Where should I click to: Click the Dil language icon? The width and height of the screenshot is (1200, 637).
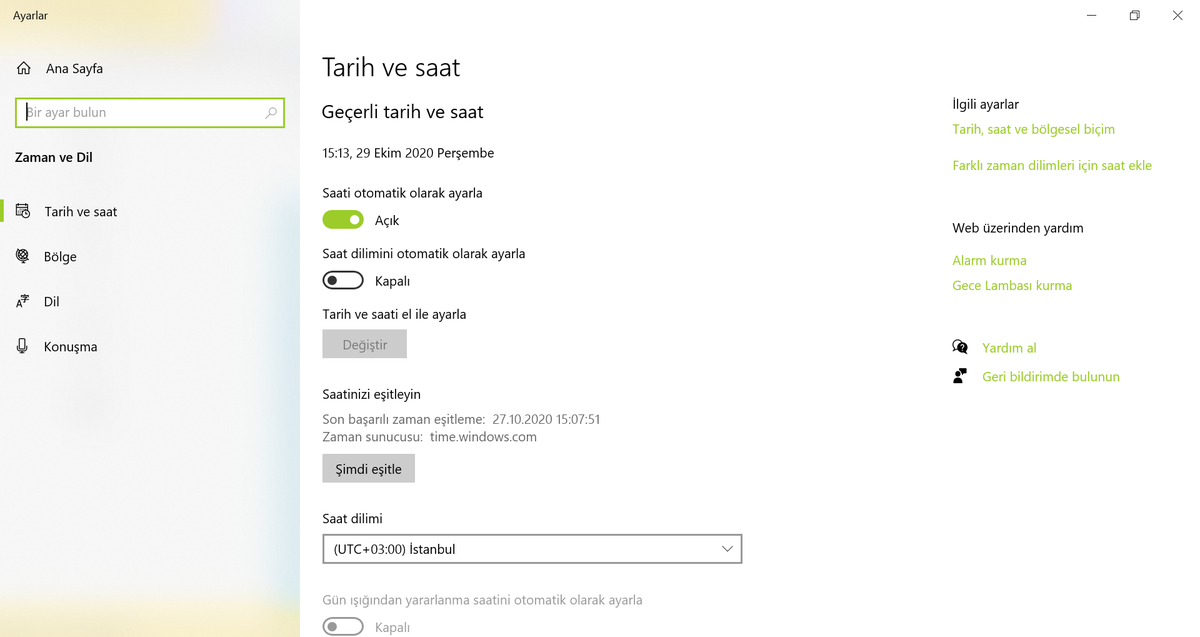tap(23, 301)
